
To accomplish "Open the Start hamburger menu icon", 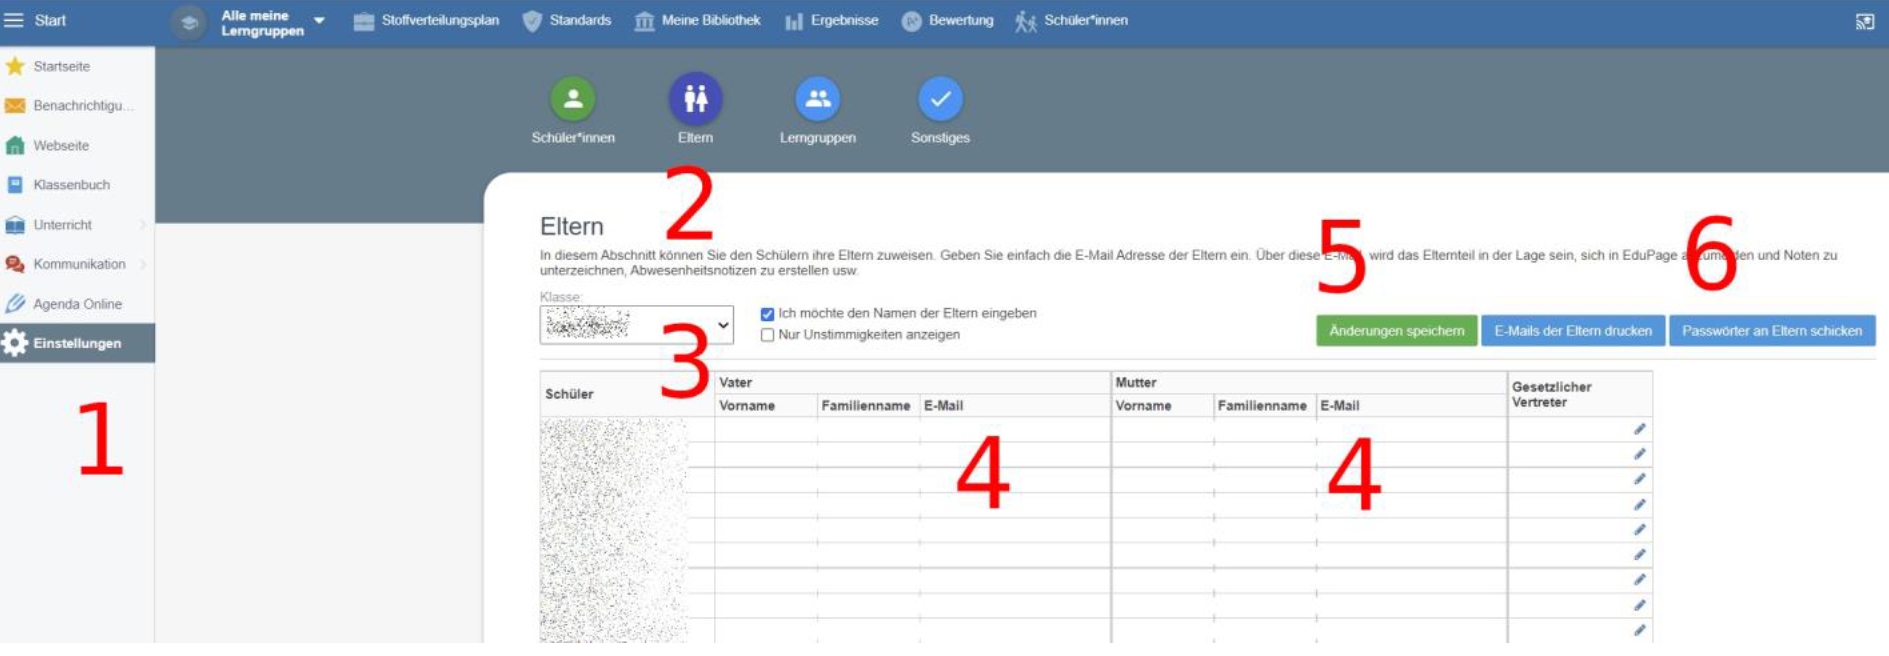I will [14, 20].
